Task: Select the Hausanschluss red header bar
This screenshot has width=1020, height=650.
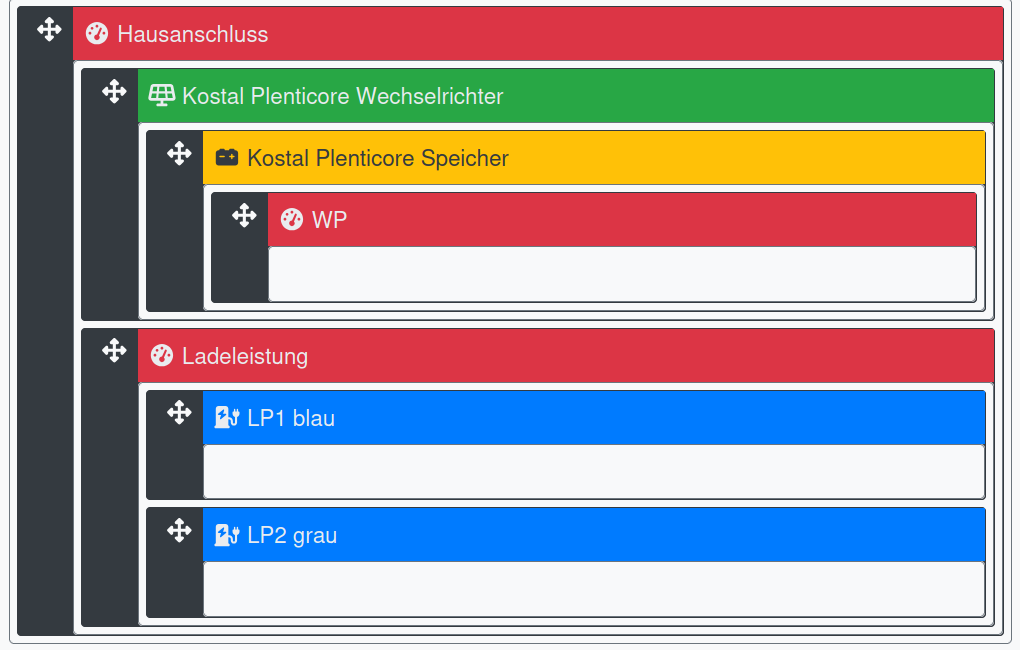Action: 600,34
